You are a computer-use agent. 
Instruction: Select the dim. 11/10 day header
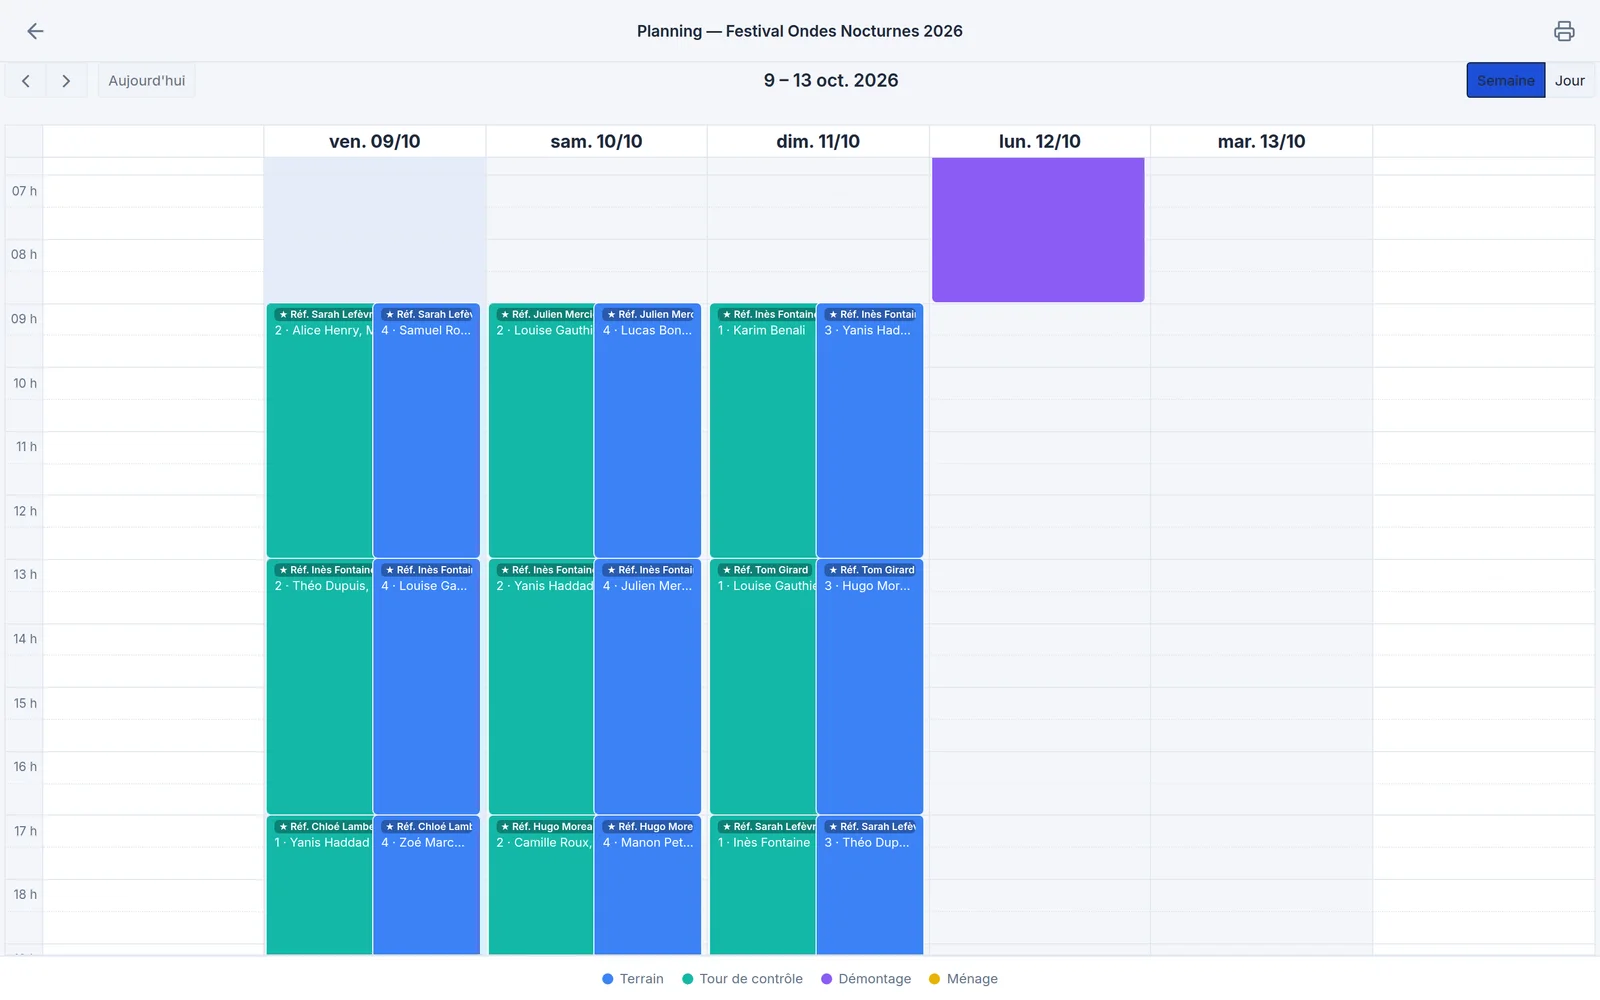tap(818, 142)
